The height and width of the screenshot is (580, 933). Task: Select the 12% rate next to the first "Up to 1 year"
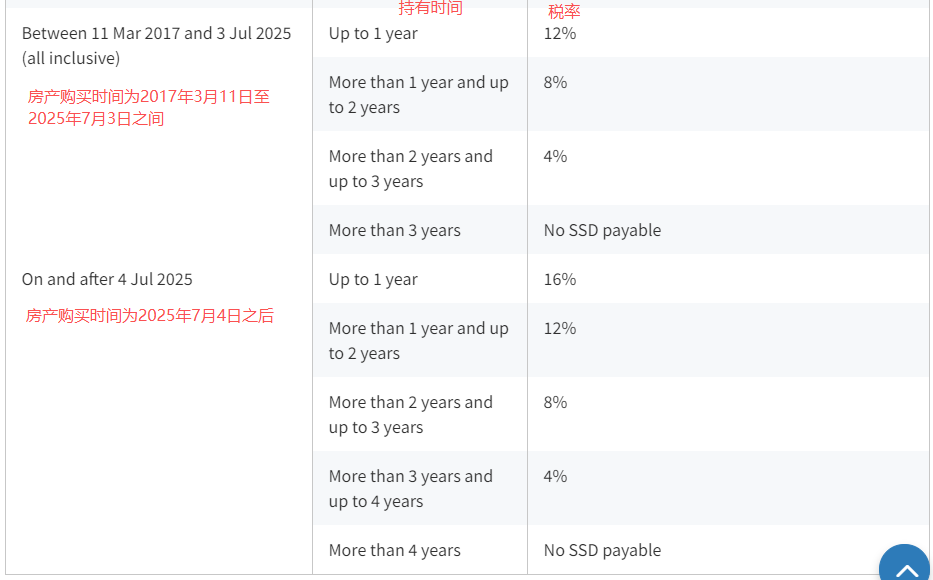point(559,33)
